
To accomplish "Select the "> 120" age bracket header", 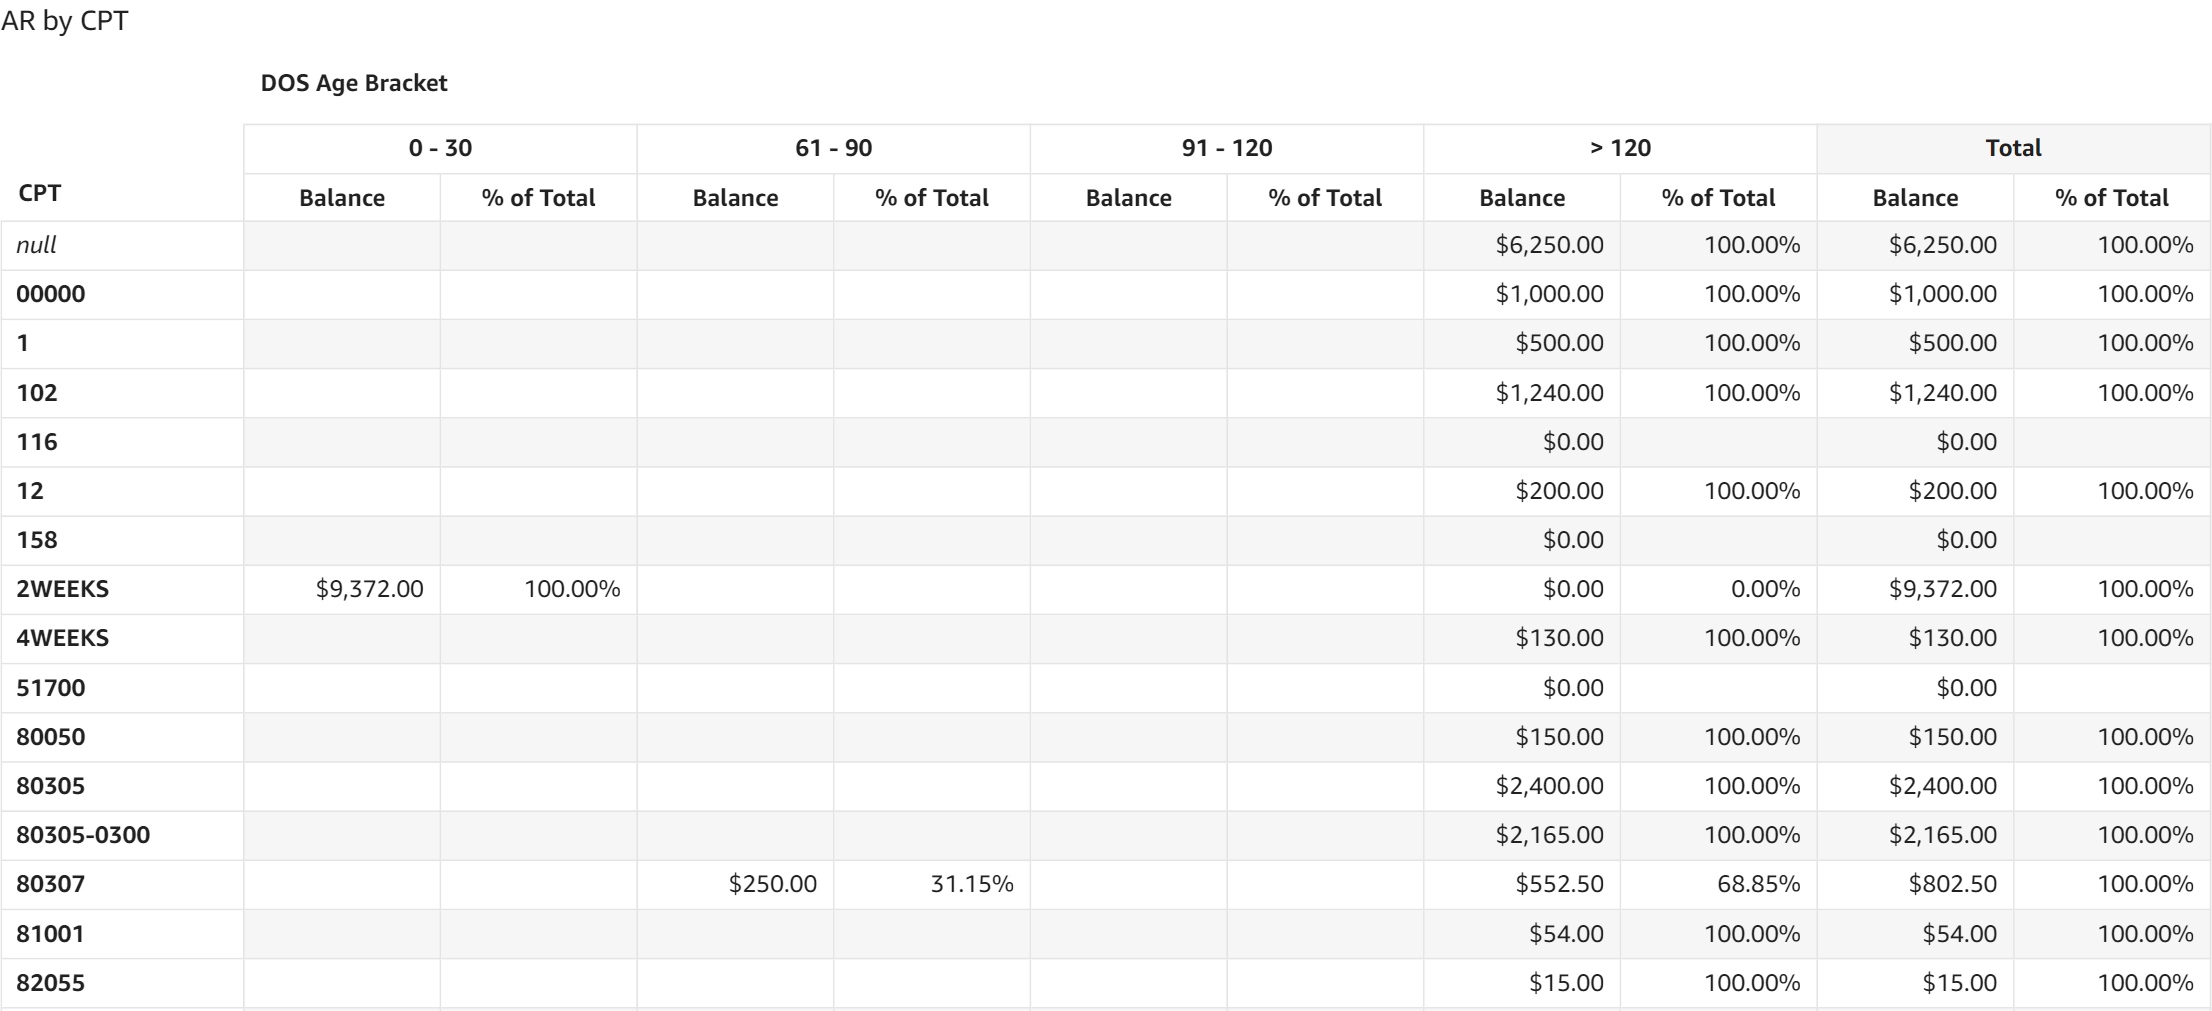I will 1620,148.
